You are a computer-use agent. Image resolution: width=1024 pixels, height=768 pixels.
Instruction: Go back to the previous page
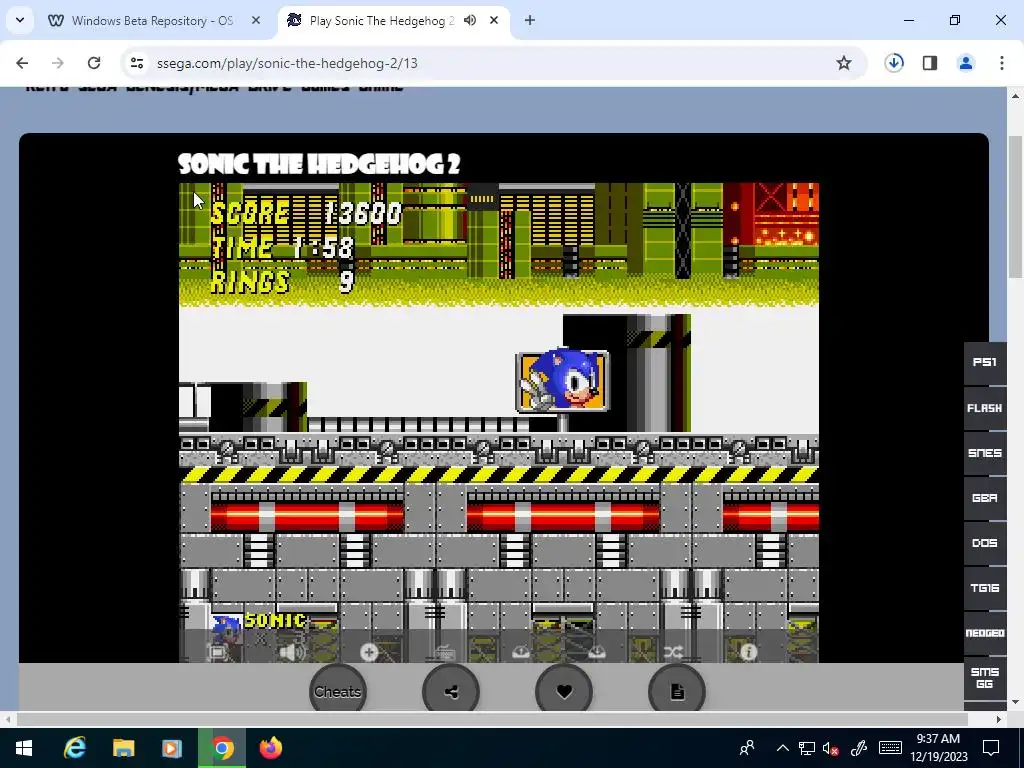(x=22, y=63)
